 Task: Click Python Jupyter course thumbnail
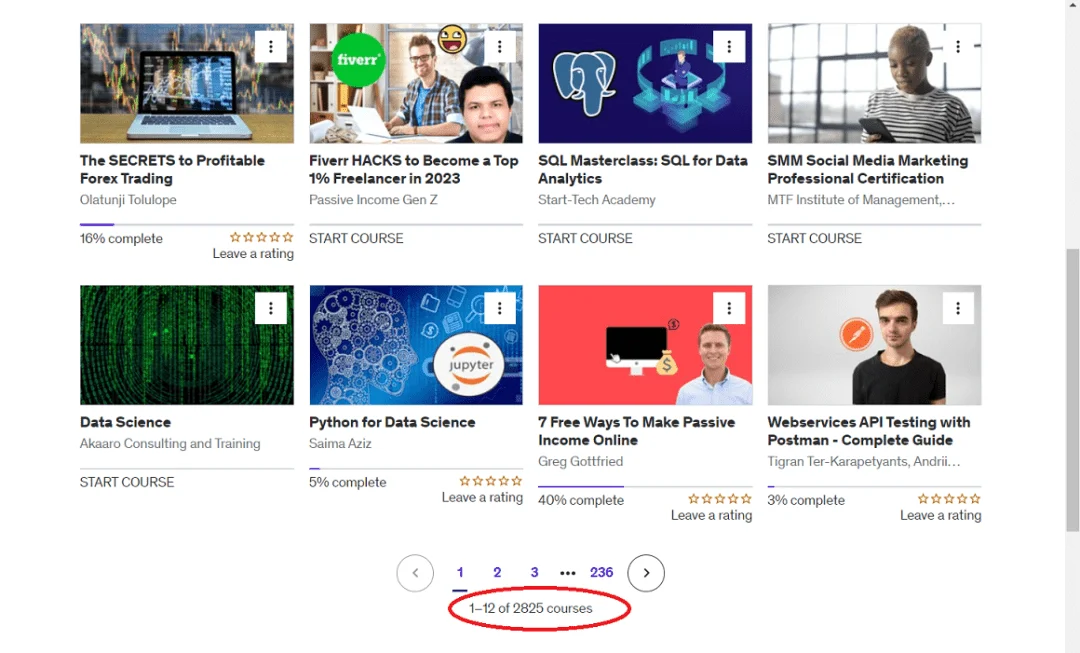click(x=416, y=345)
